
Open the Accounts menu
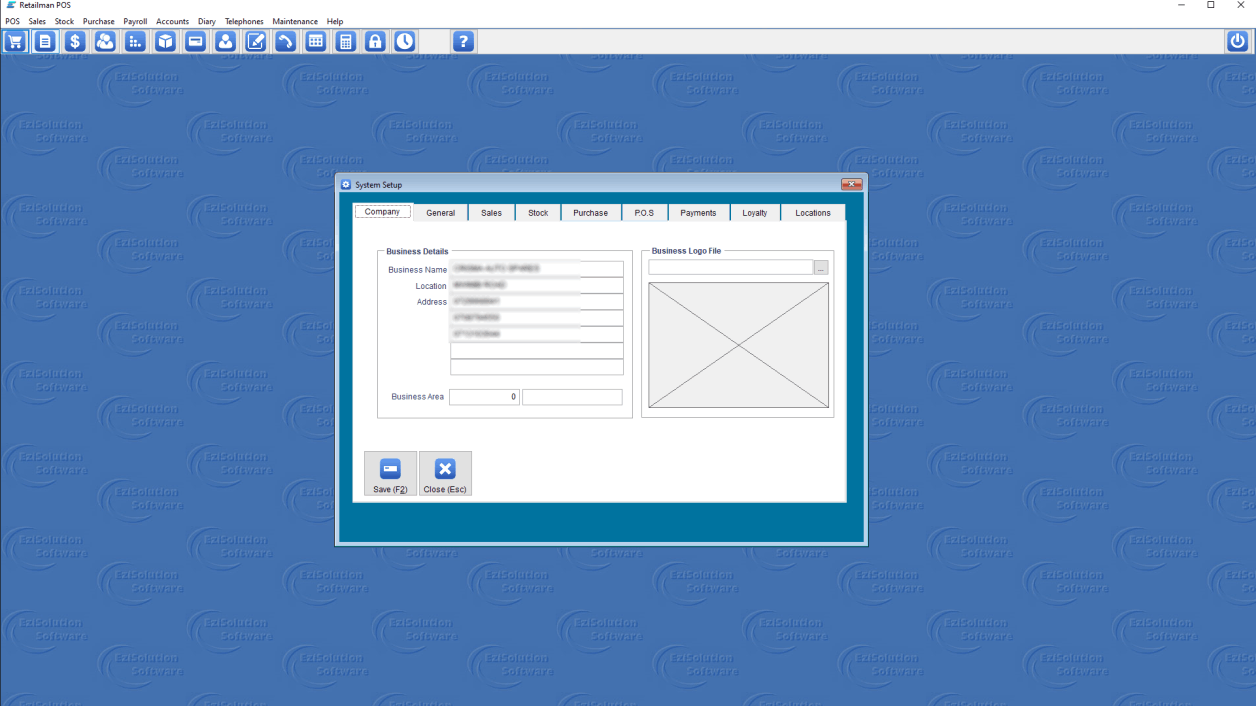(x=172, y=21)
